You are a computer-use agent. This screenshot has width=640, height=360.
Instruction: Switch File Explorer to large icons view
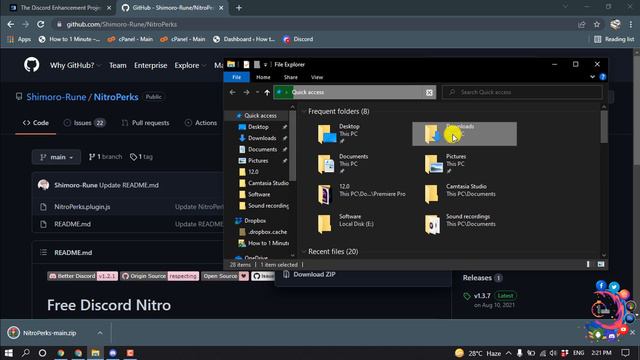pyautogui.click(x=601, y=264)
